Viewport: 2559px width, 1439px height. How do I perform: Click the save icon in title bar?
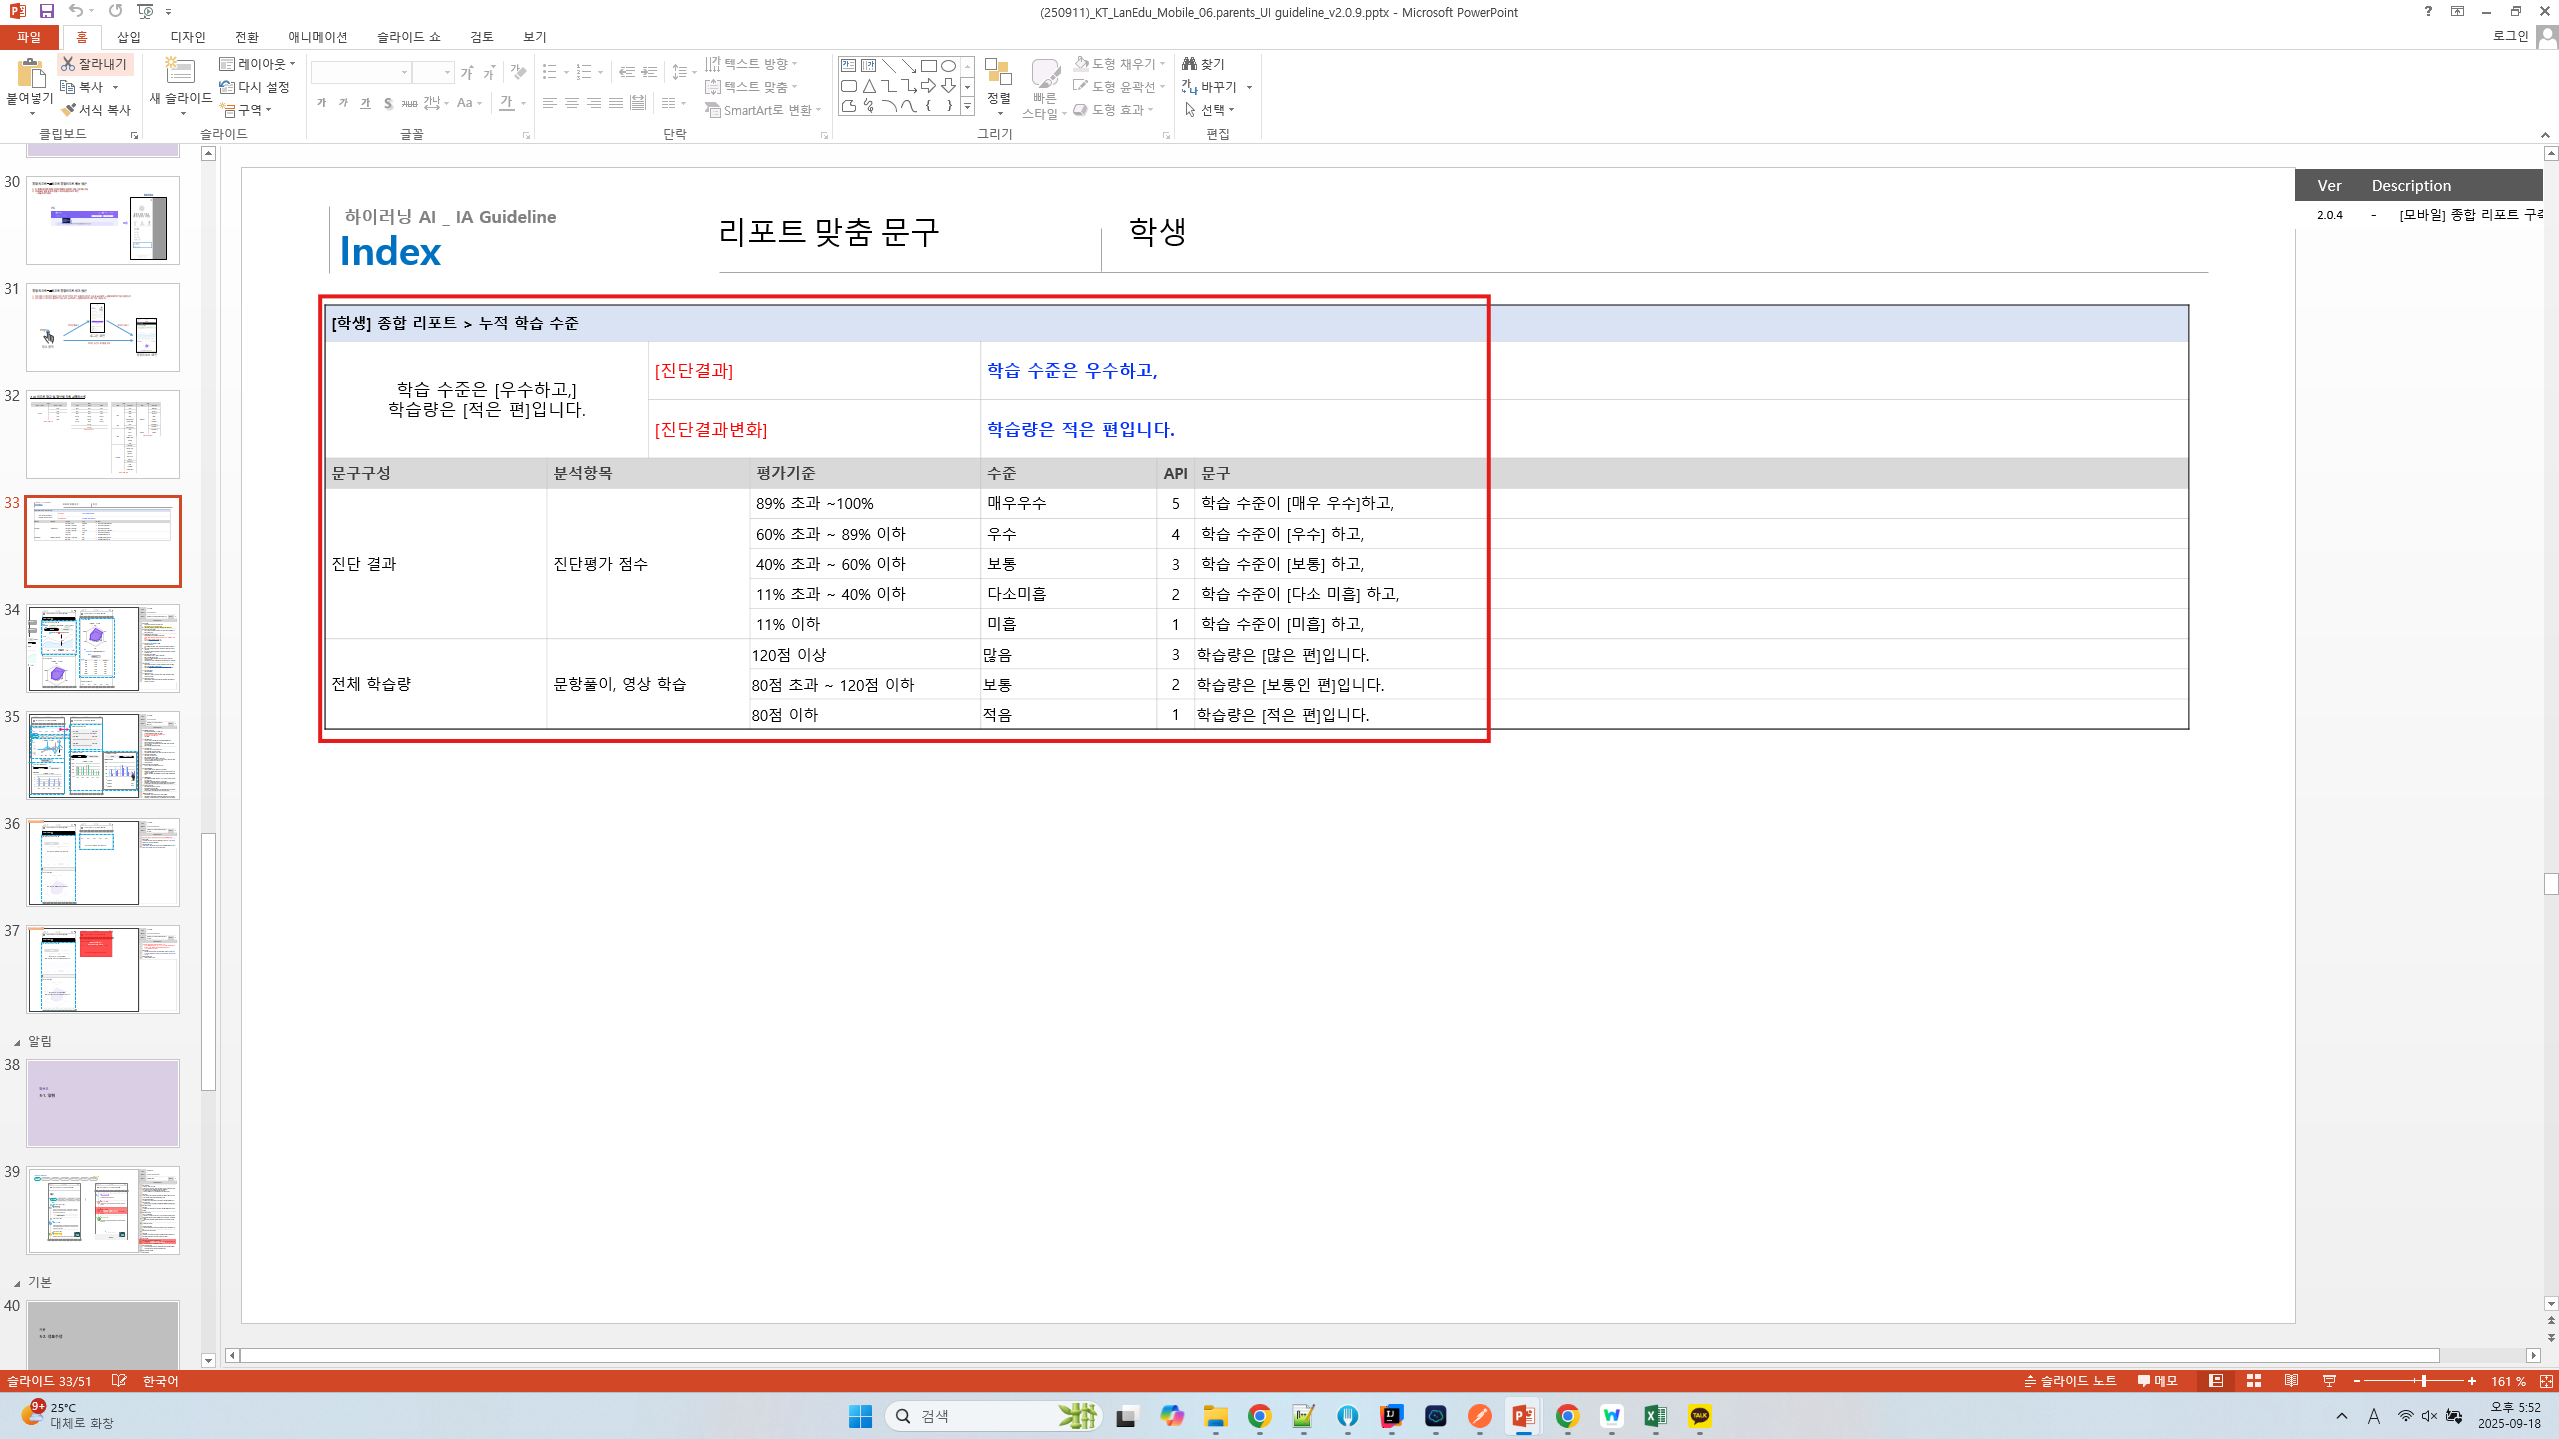[46, 11]
